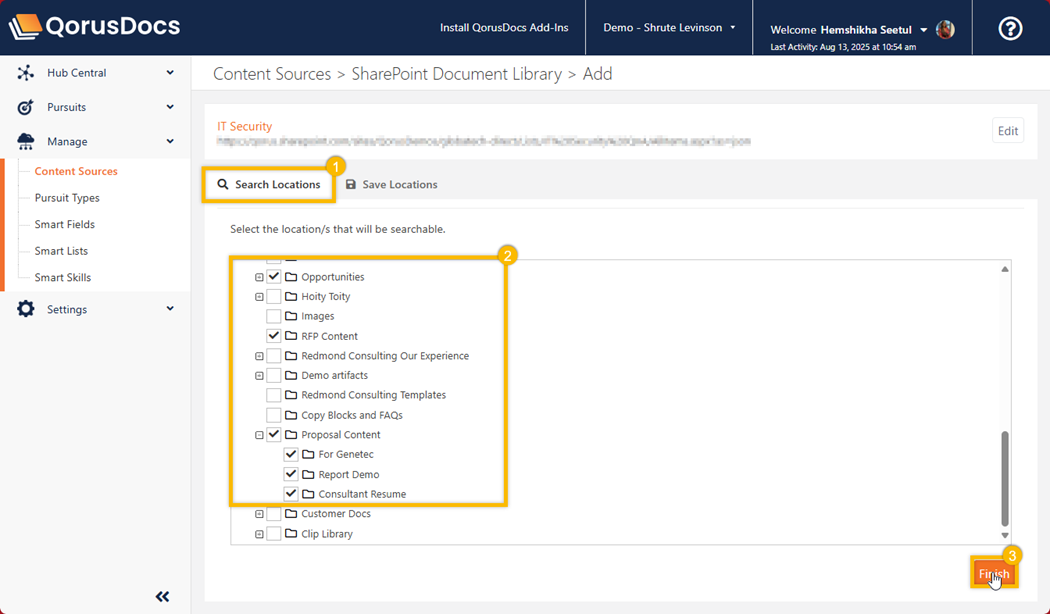Open the Demo - Shrute Levinson dropdown
Screen dimensions: 1050x614
point(669,28)
